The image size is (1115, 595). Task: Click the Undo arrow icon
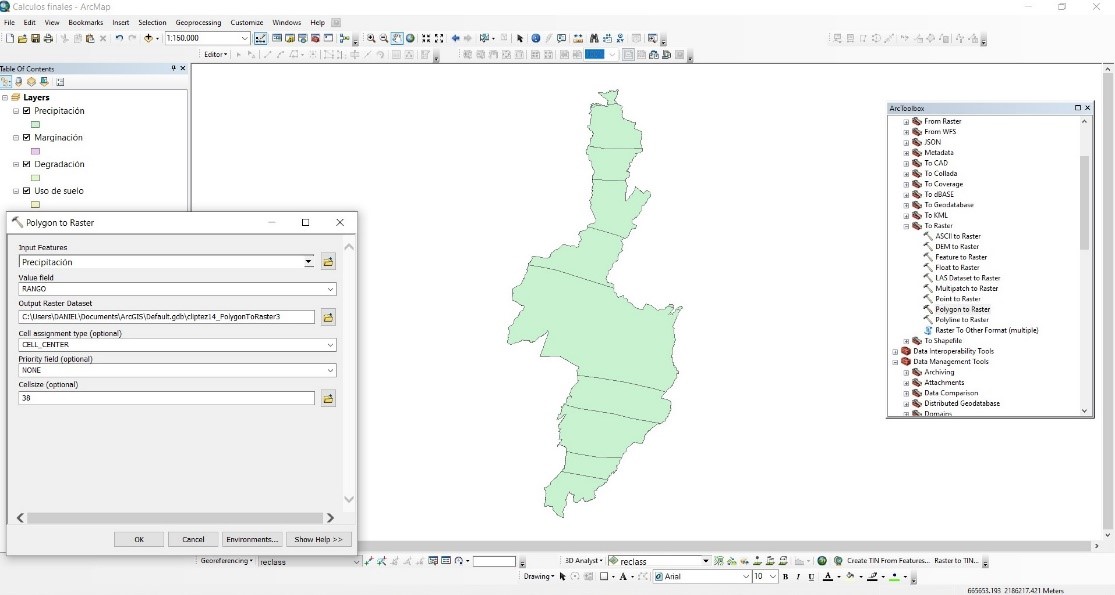tap(119, 38)
